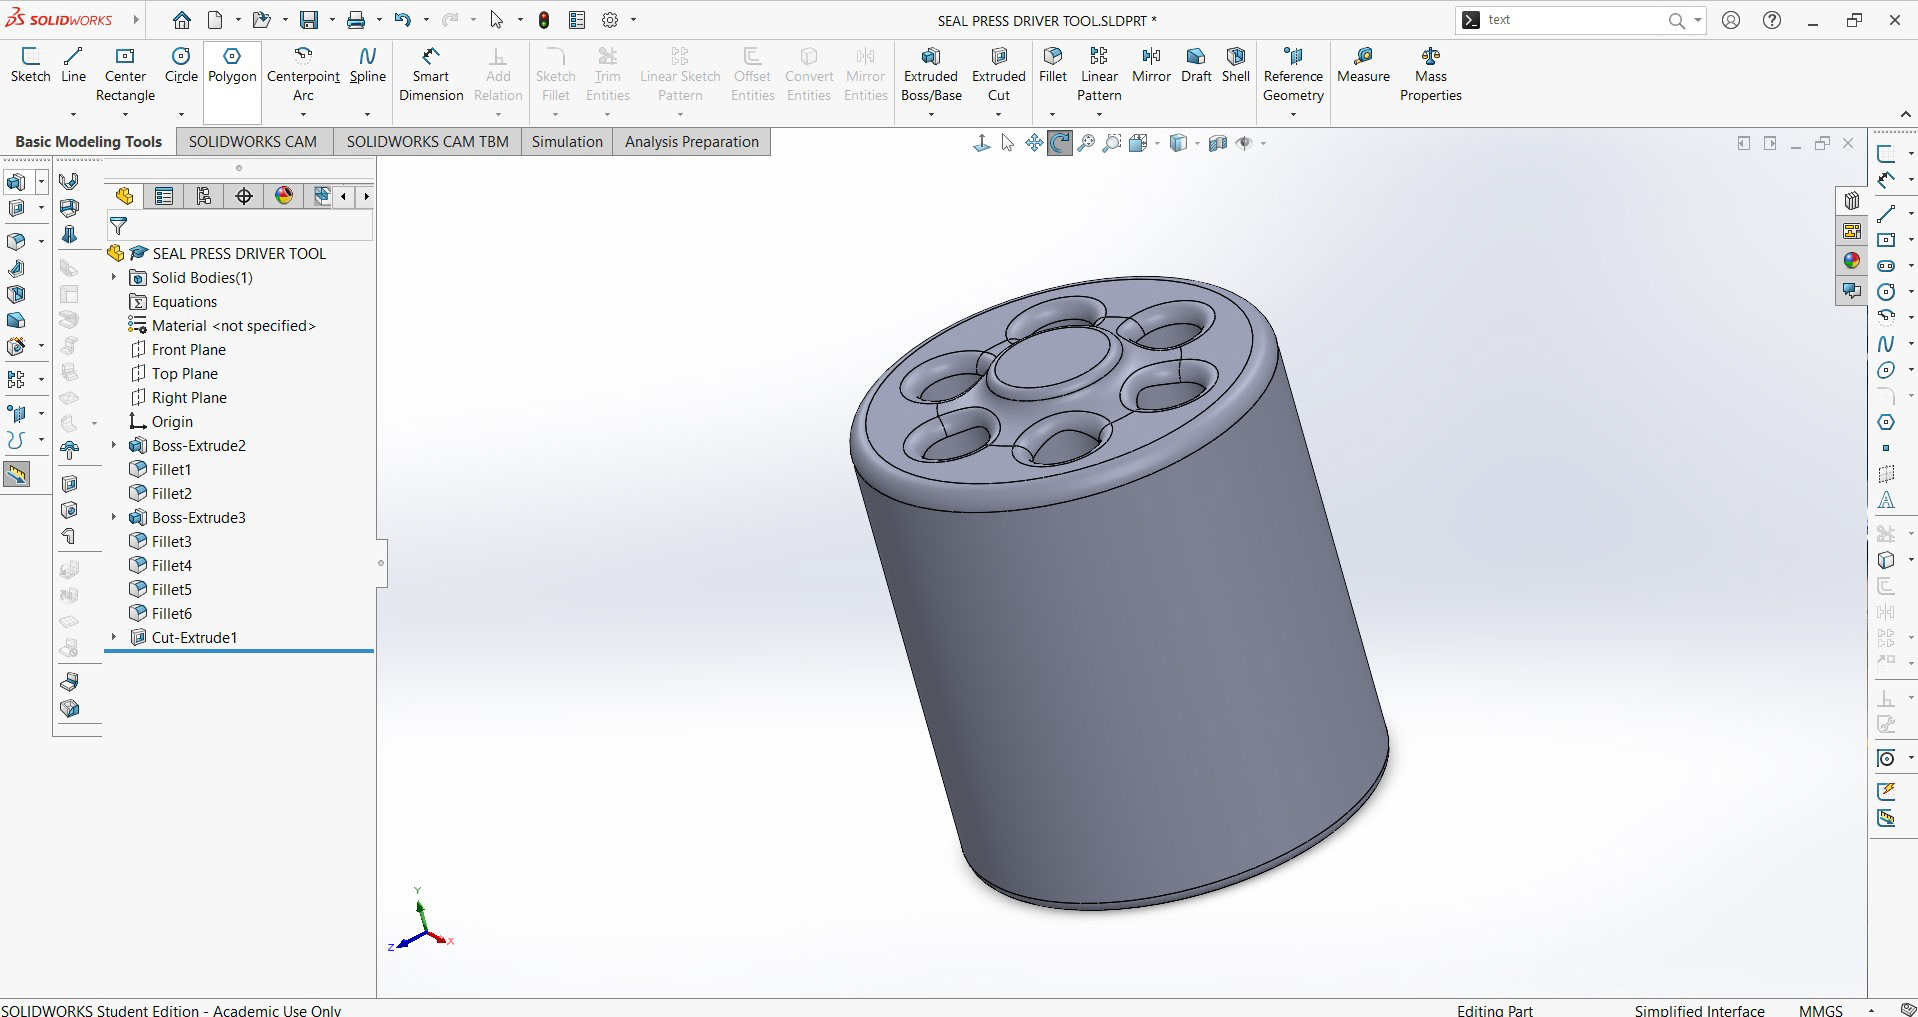Viewport: 1918px width, 1017px height.
Task: Expand the Boss-Extrude2 feature
Action: [113, 445]
